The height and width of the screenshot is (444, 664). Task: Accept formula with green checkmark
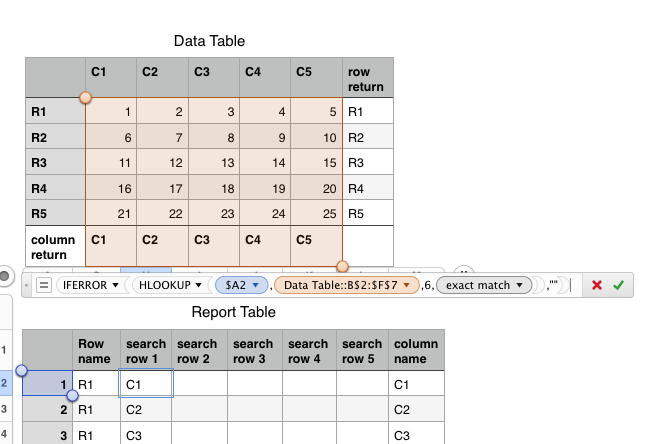(x=619, y=285)
